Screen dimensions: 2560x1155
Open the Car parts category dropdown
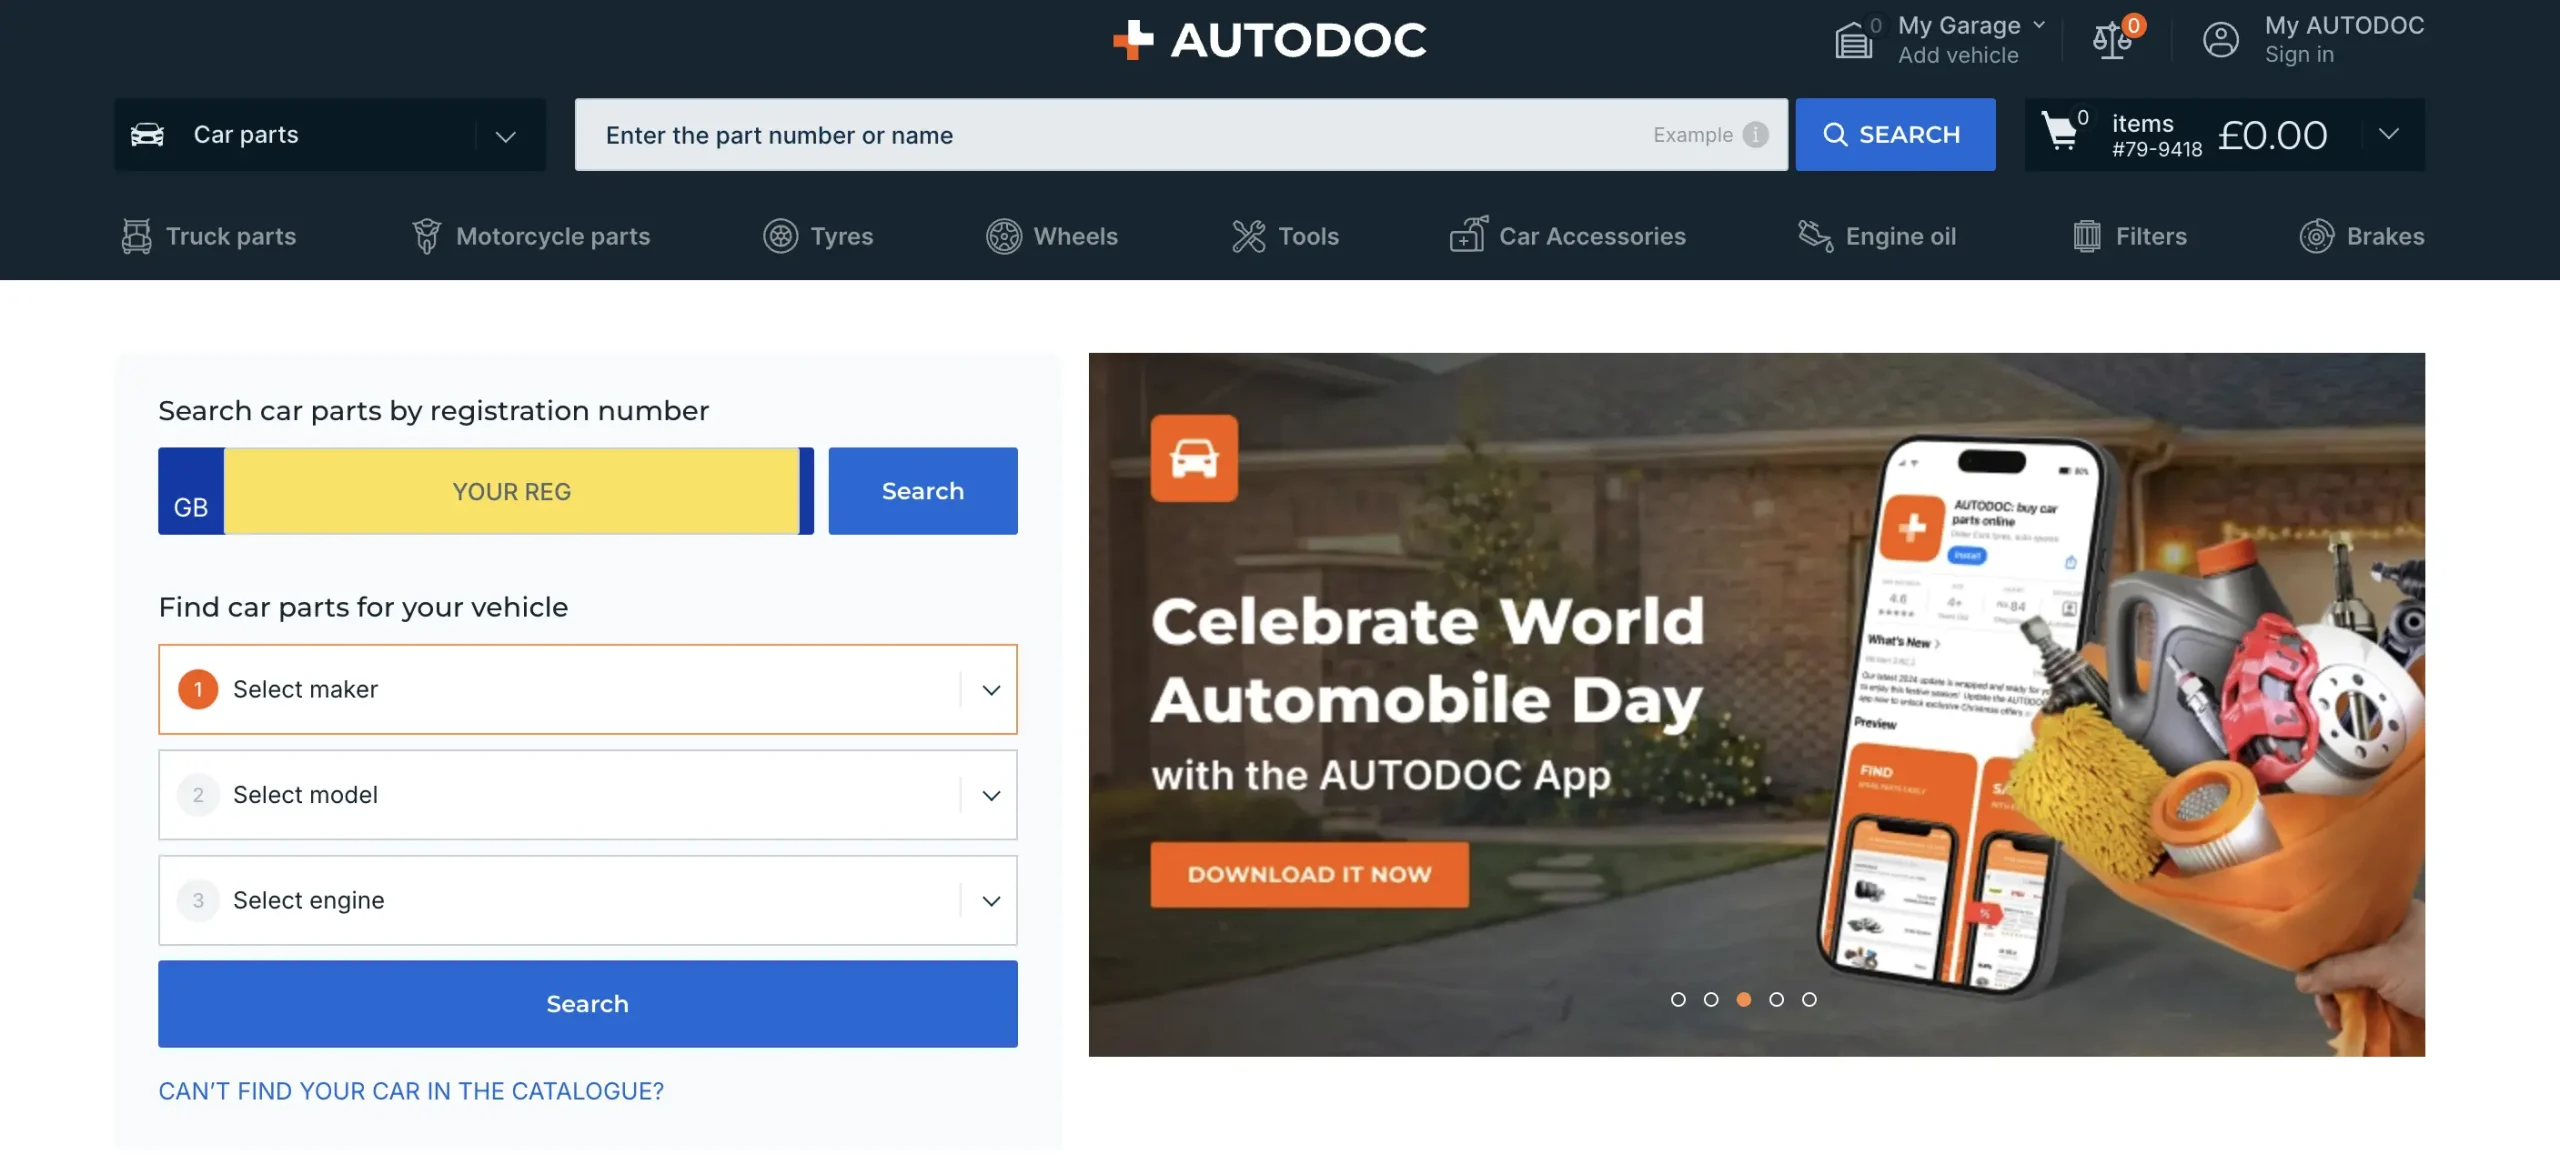click(x=330, y=134)
